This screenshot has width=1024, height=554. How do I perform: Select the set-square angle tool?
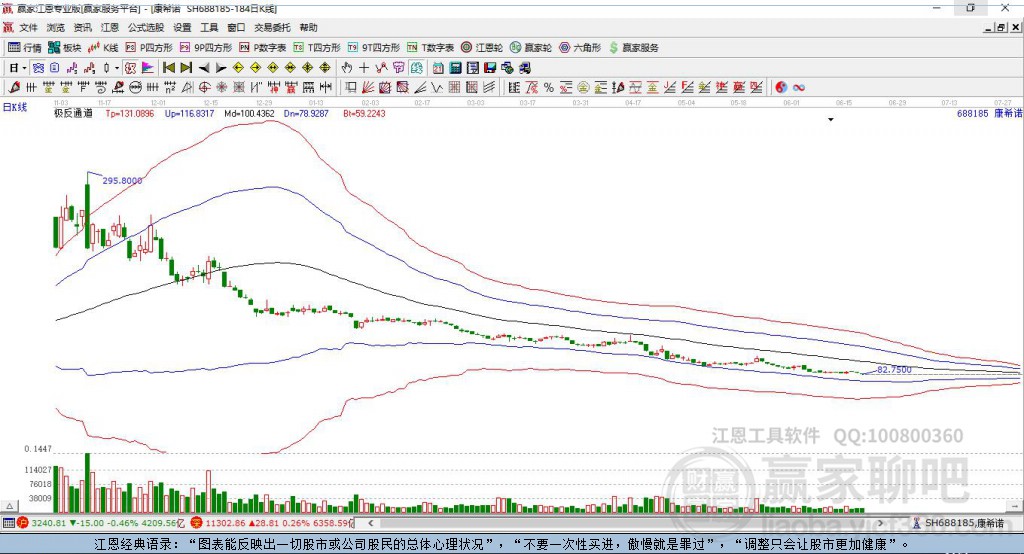tap(187, 87)
